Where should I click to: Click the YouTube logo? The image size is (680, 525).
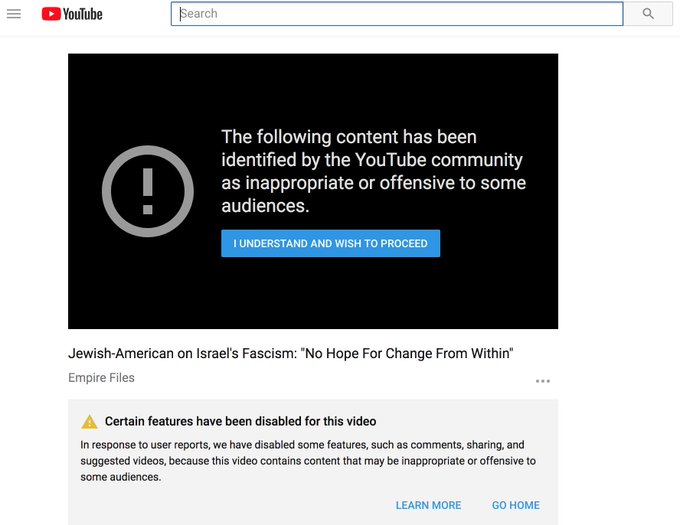click(x=72, y=14)
